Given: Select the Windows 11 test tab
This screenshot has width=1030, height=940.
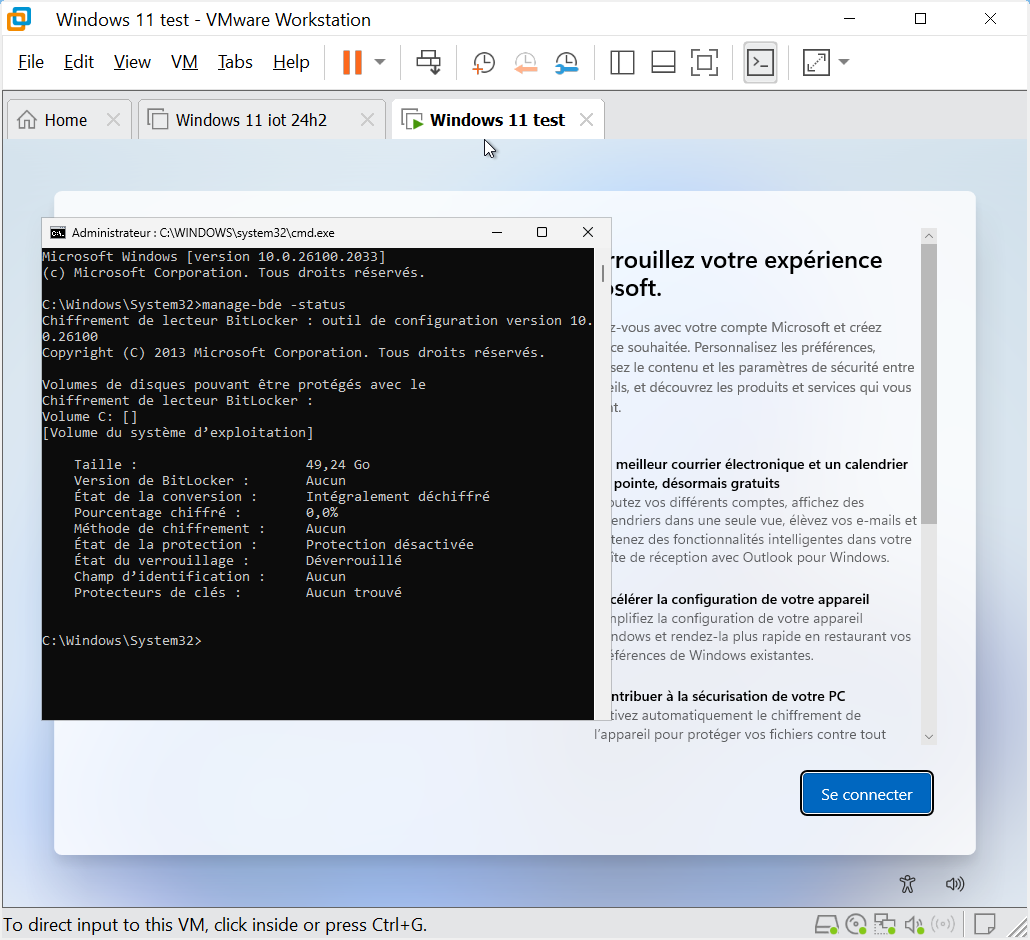Looking at the screenshot, I should pos(497,120).
